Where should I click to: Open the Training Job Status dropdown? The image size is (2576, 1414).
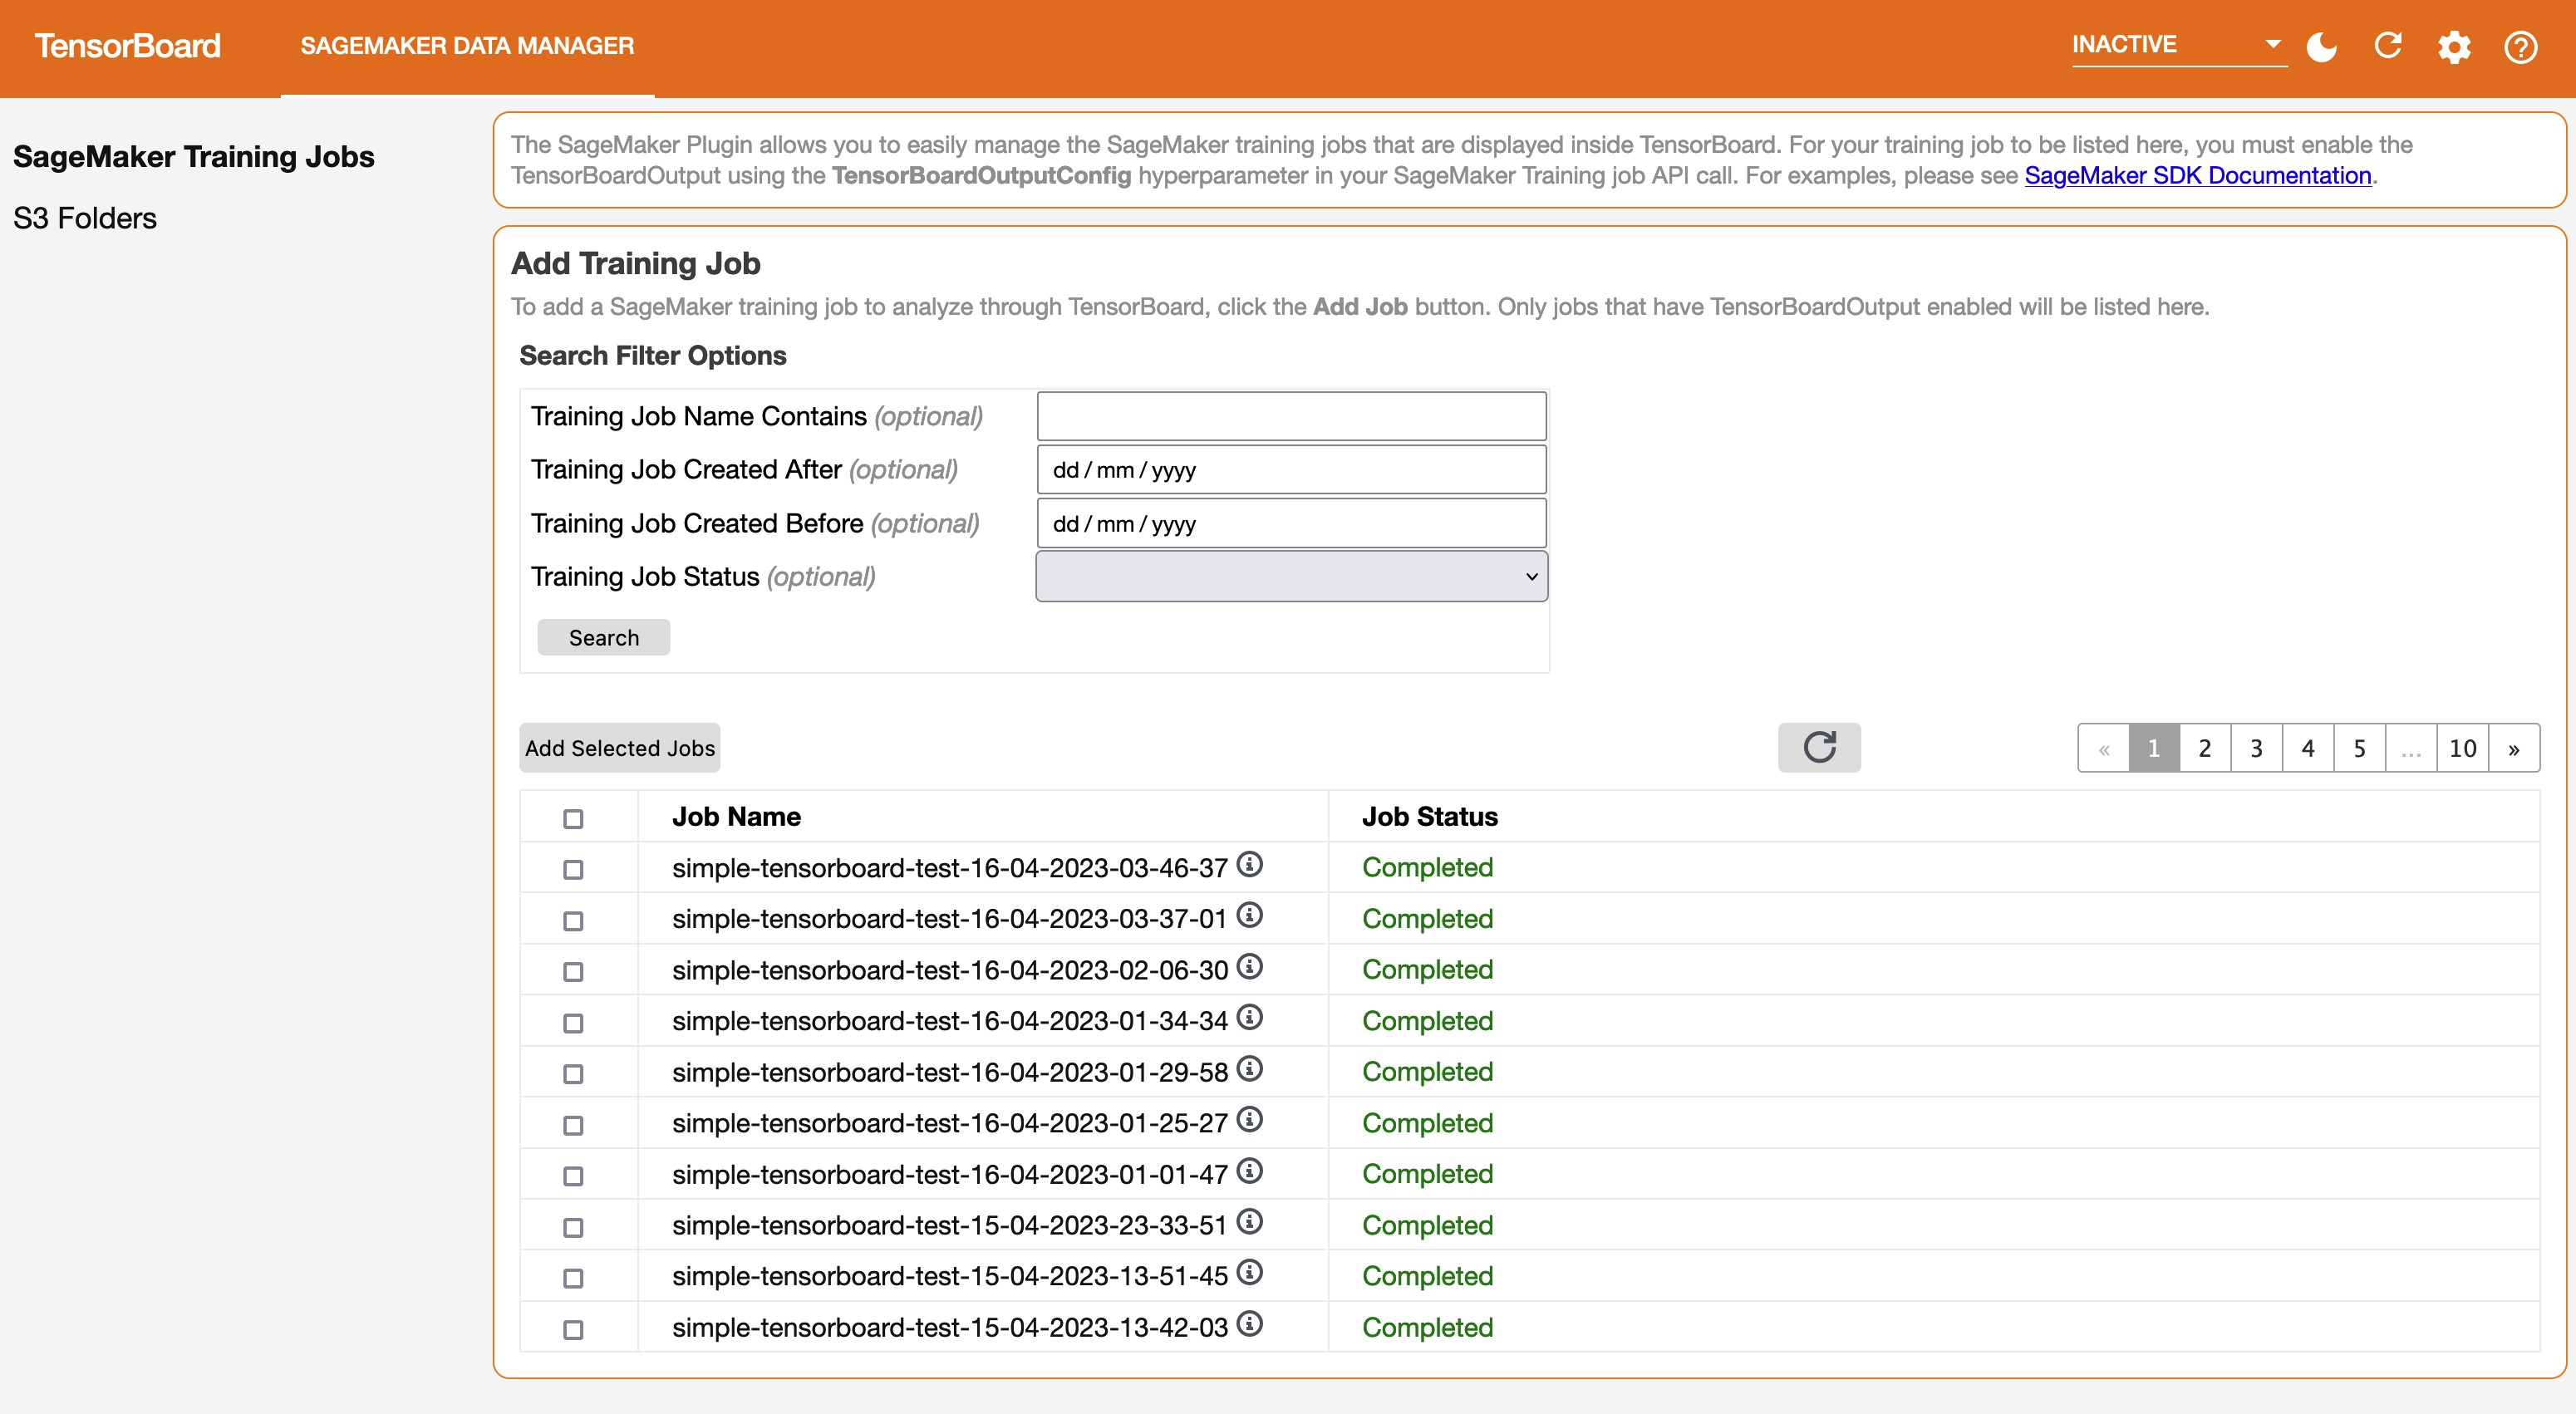coord(1291,577)
